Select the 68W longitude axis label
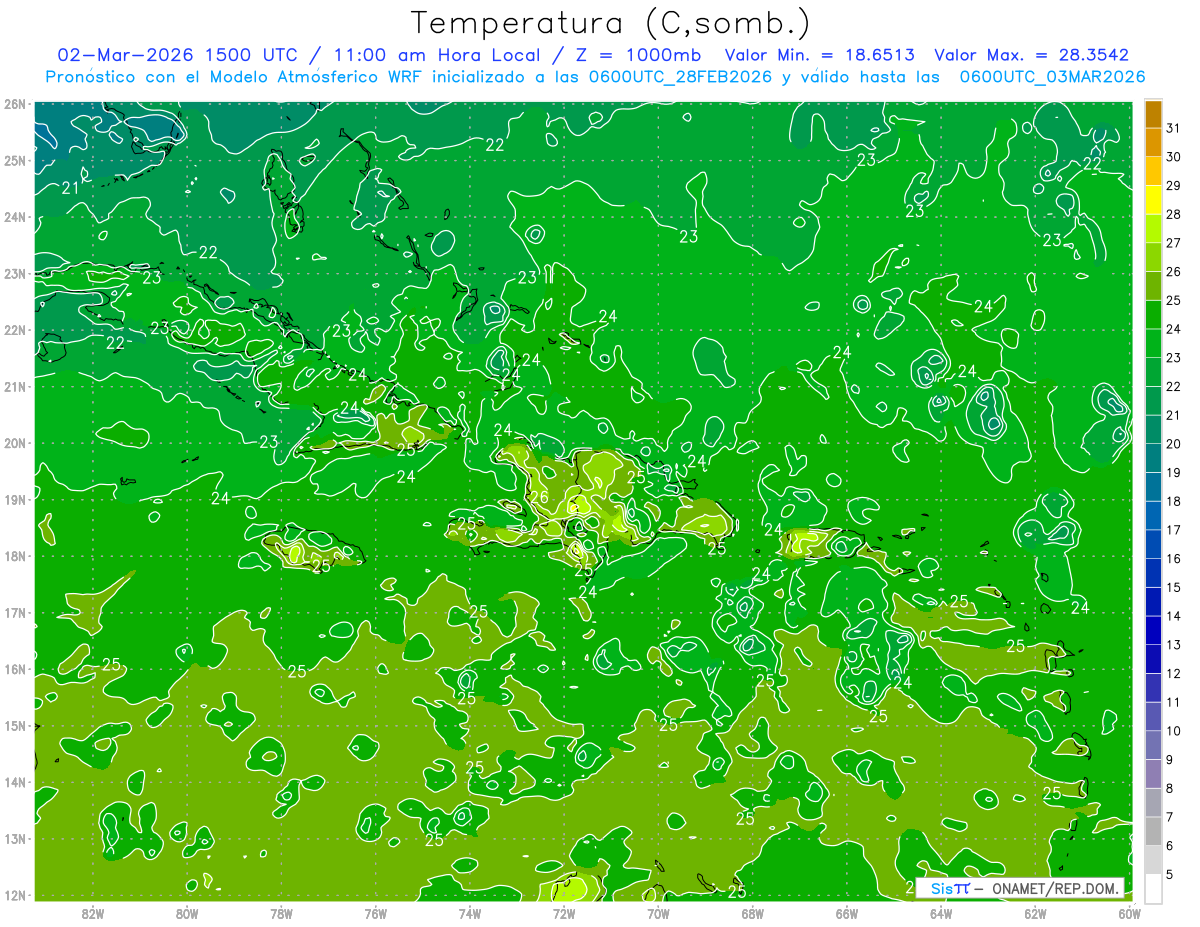 pos(752,912)
